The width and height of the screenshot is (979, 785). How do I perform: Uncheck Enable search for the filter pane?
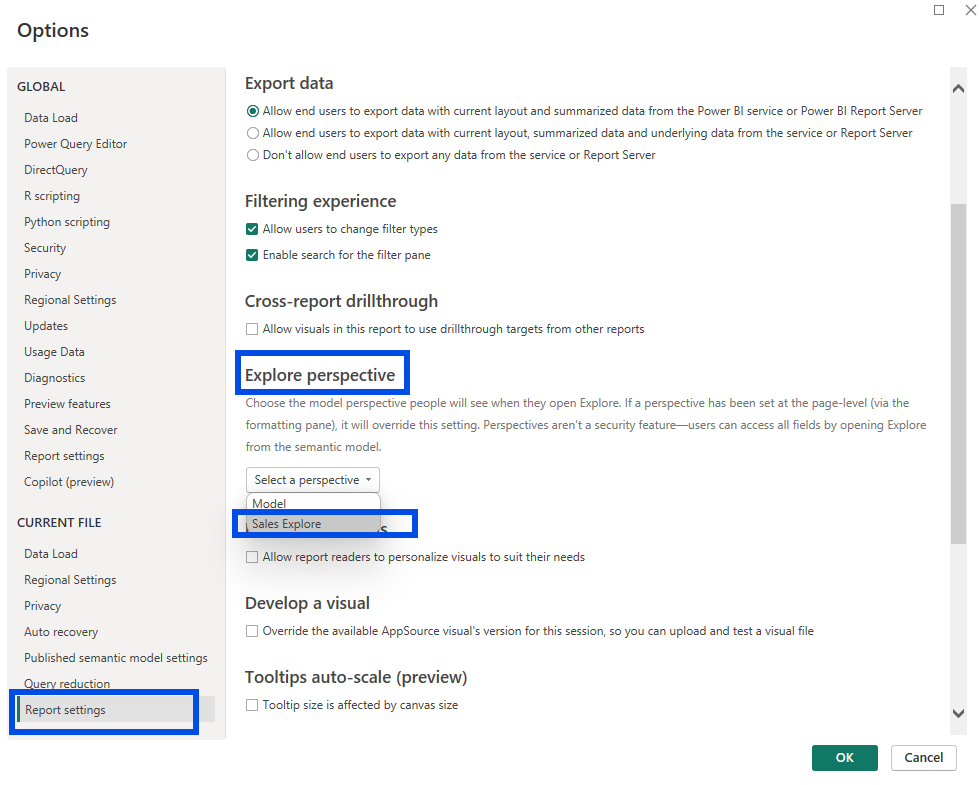pos(252,255)
